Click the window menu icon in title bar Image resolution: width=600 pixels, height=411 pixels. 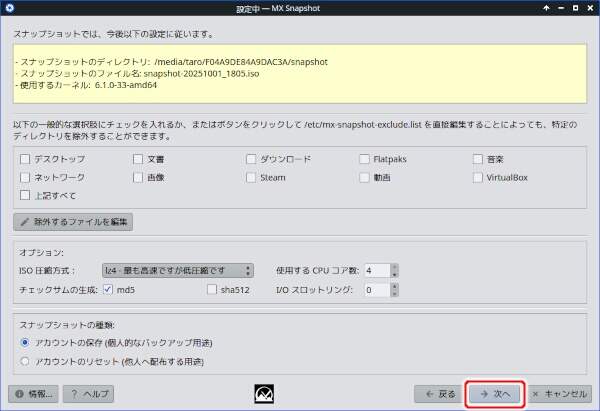(x=11, y=8)
